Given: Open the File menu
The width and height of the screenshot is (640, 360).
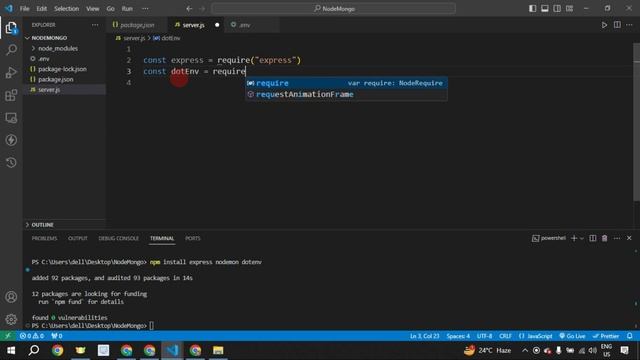Looking at the screenshot, I should (24, 9).
